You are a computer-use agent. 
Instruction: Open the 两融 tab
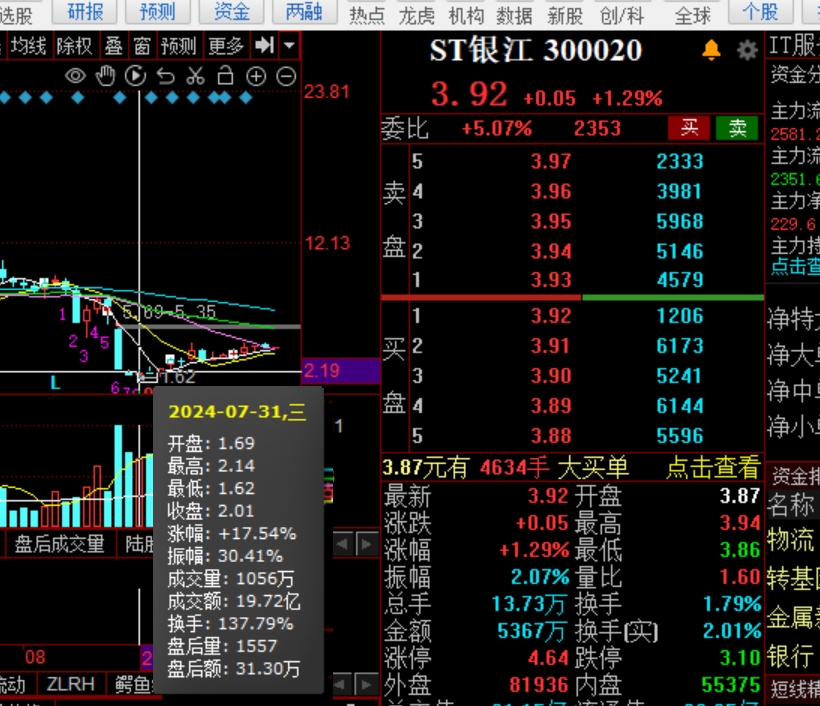(304, 12)
